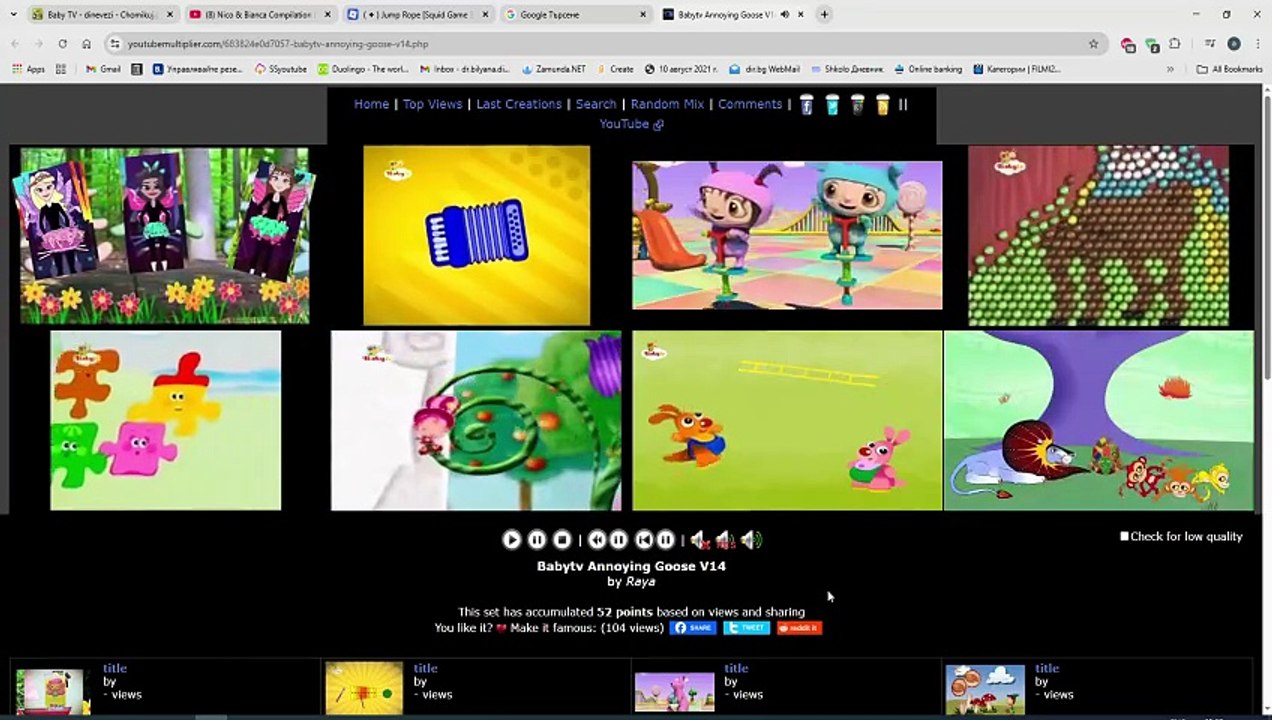
Task: Expand the bookmarks overflow chevron
Action: click(1170, 69)
